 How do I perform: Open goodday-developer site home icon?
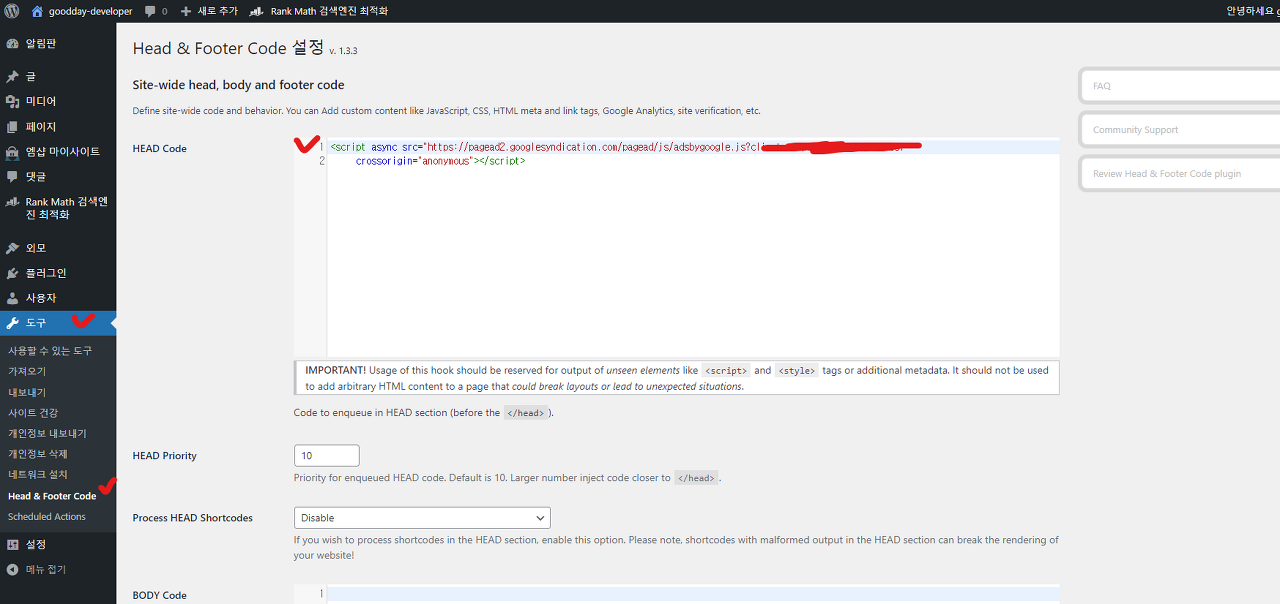[x=38, y=11]
